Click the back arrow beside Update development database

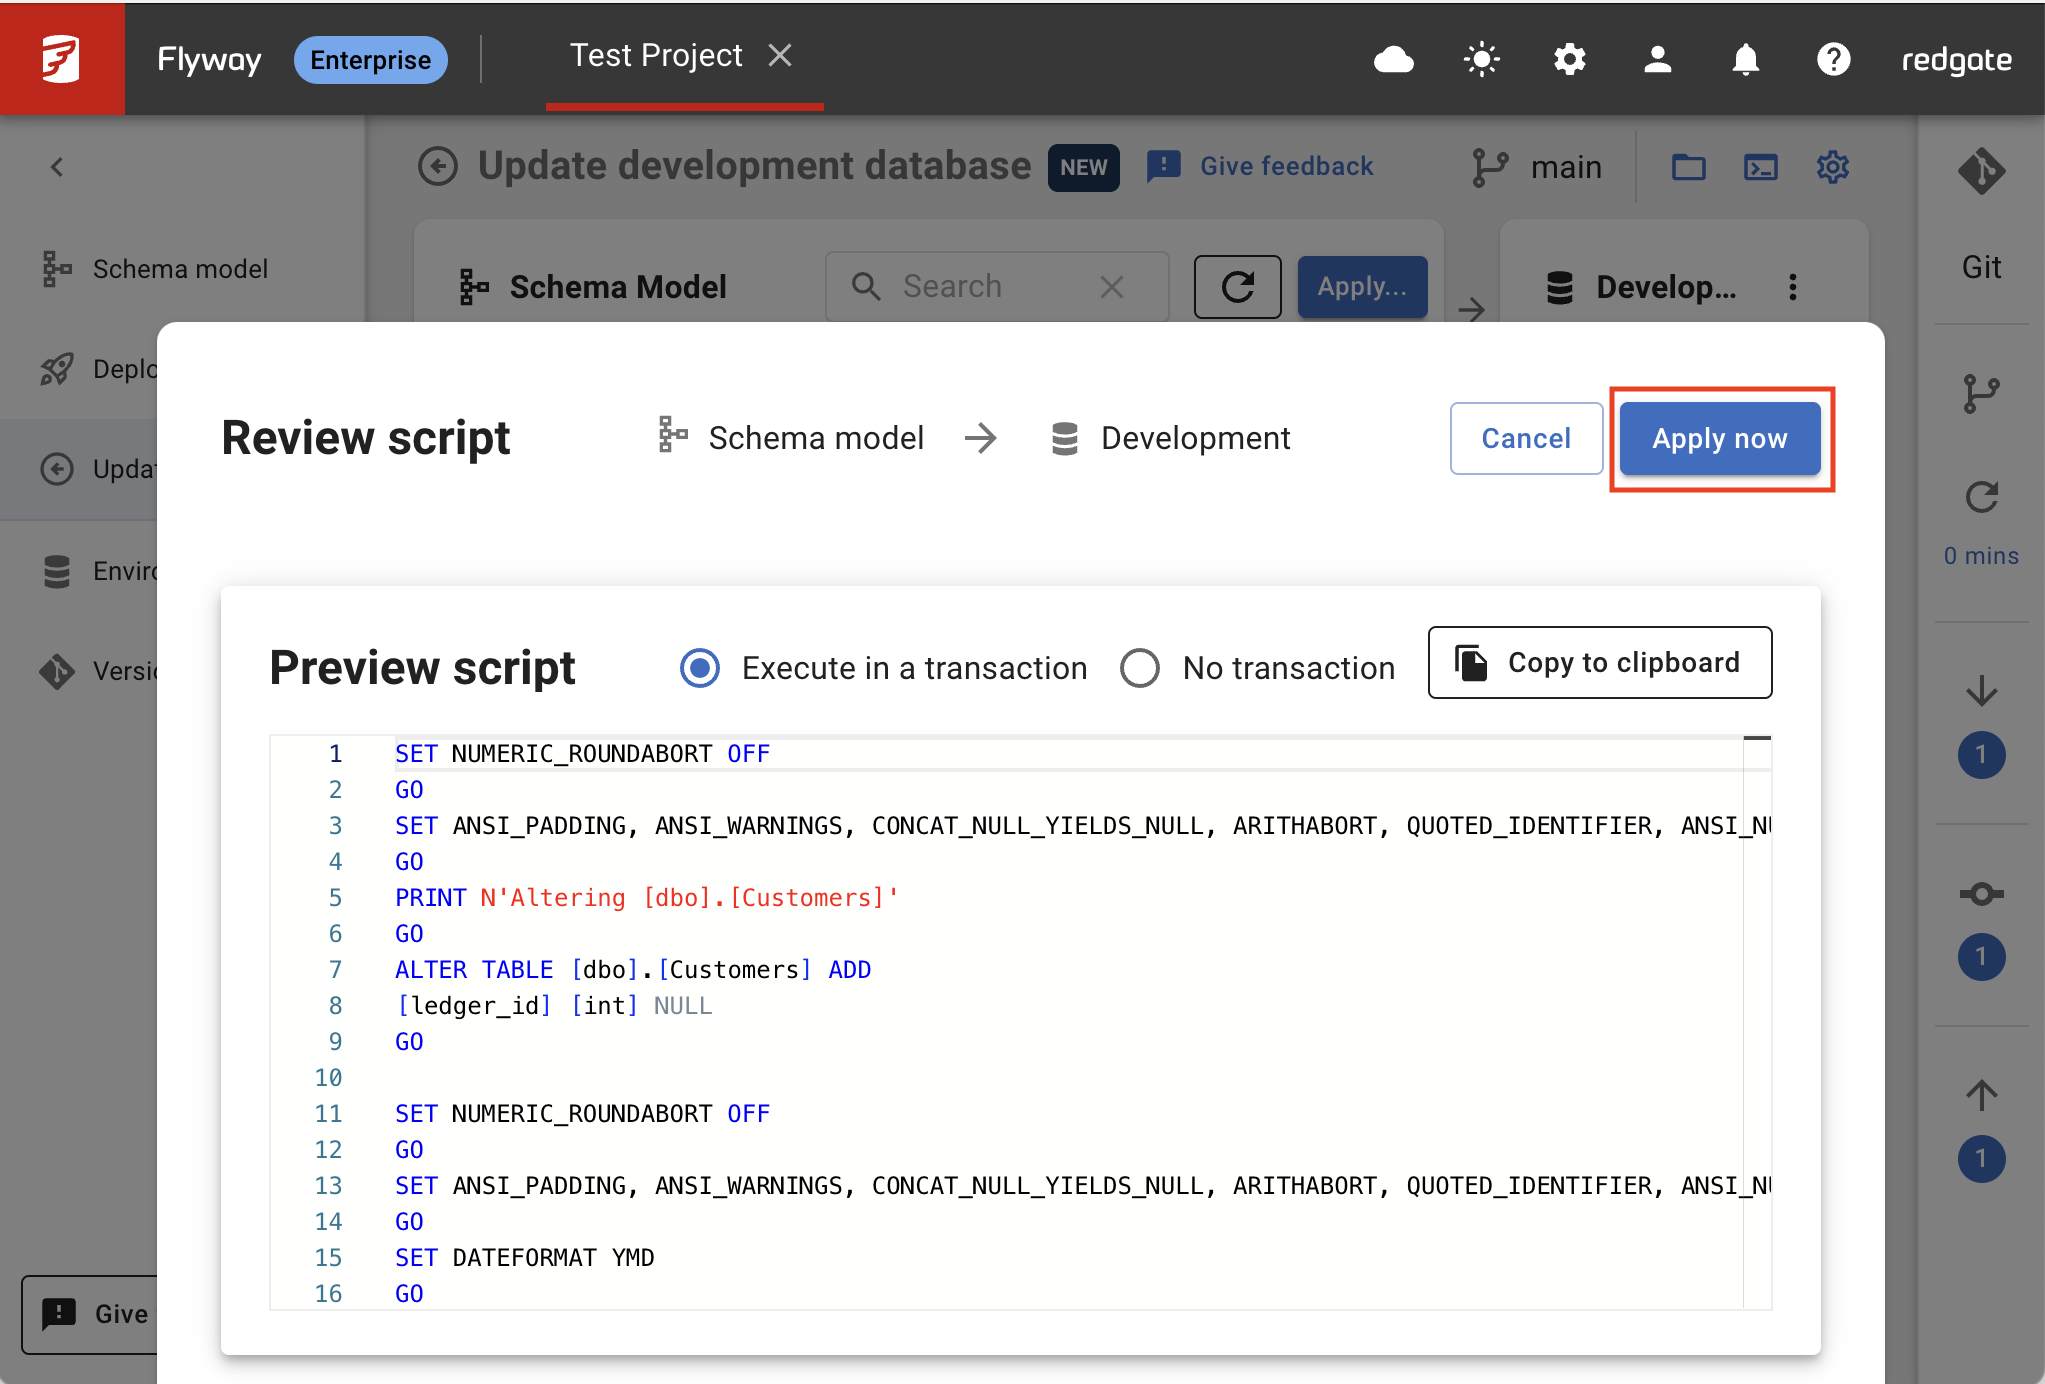pyautogui.click(x=437, y=167)
